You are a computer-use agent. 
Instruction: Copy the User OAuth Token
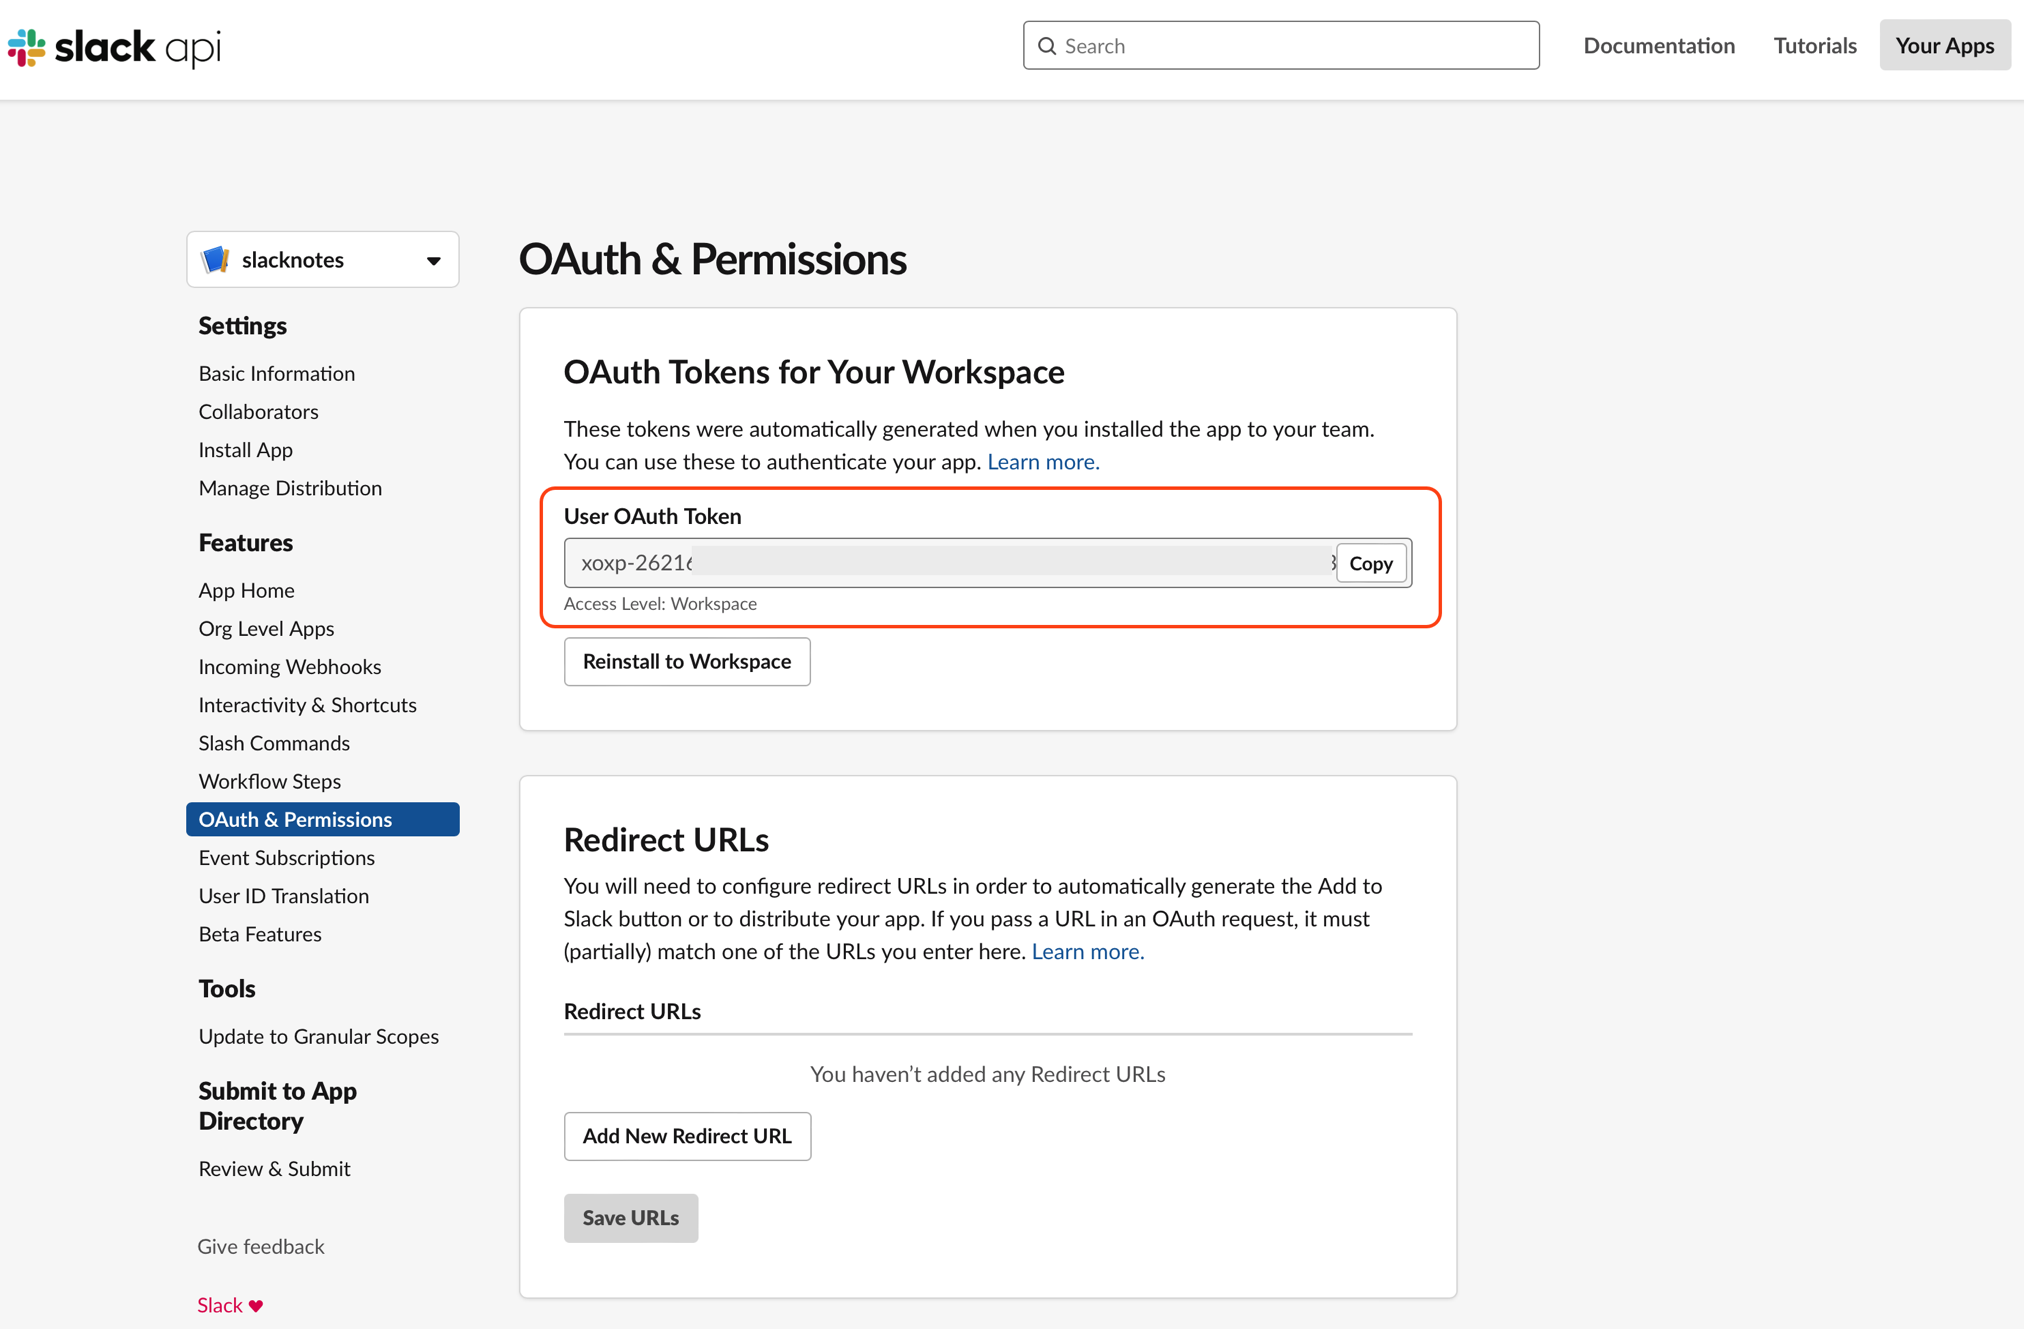point(1370,564)
